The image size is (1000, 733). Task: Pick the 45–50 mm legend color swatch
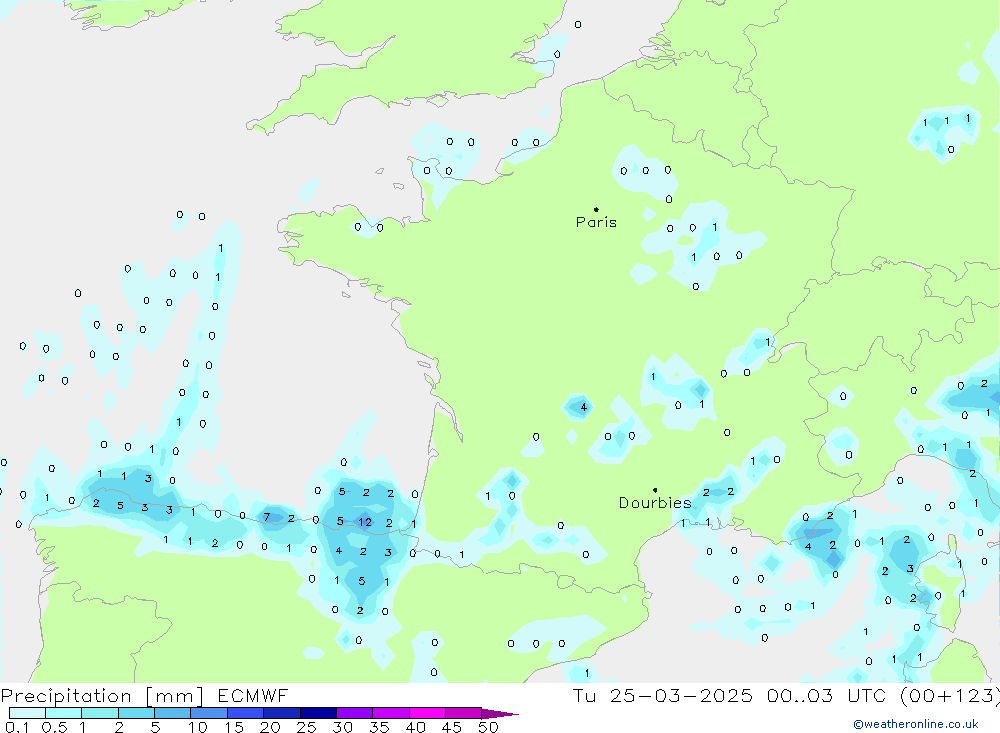tap(464, 713)
